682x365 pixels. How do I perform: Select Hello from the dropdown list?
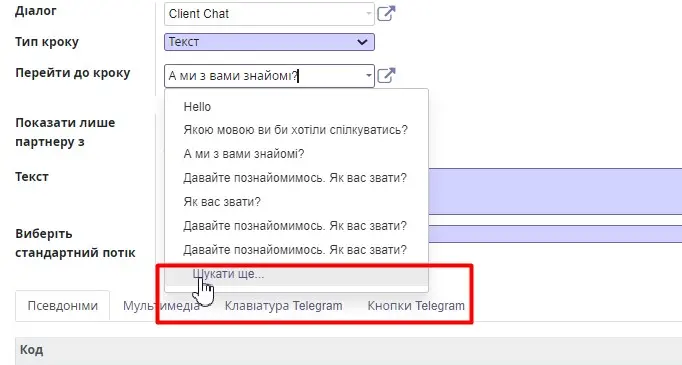tap(197, 107)
